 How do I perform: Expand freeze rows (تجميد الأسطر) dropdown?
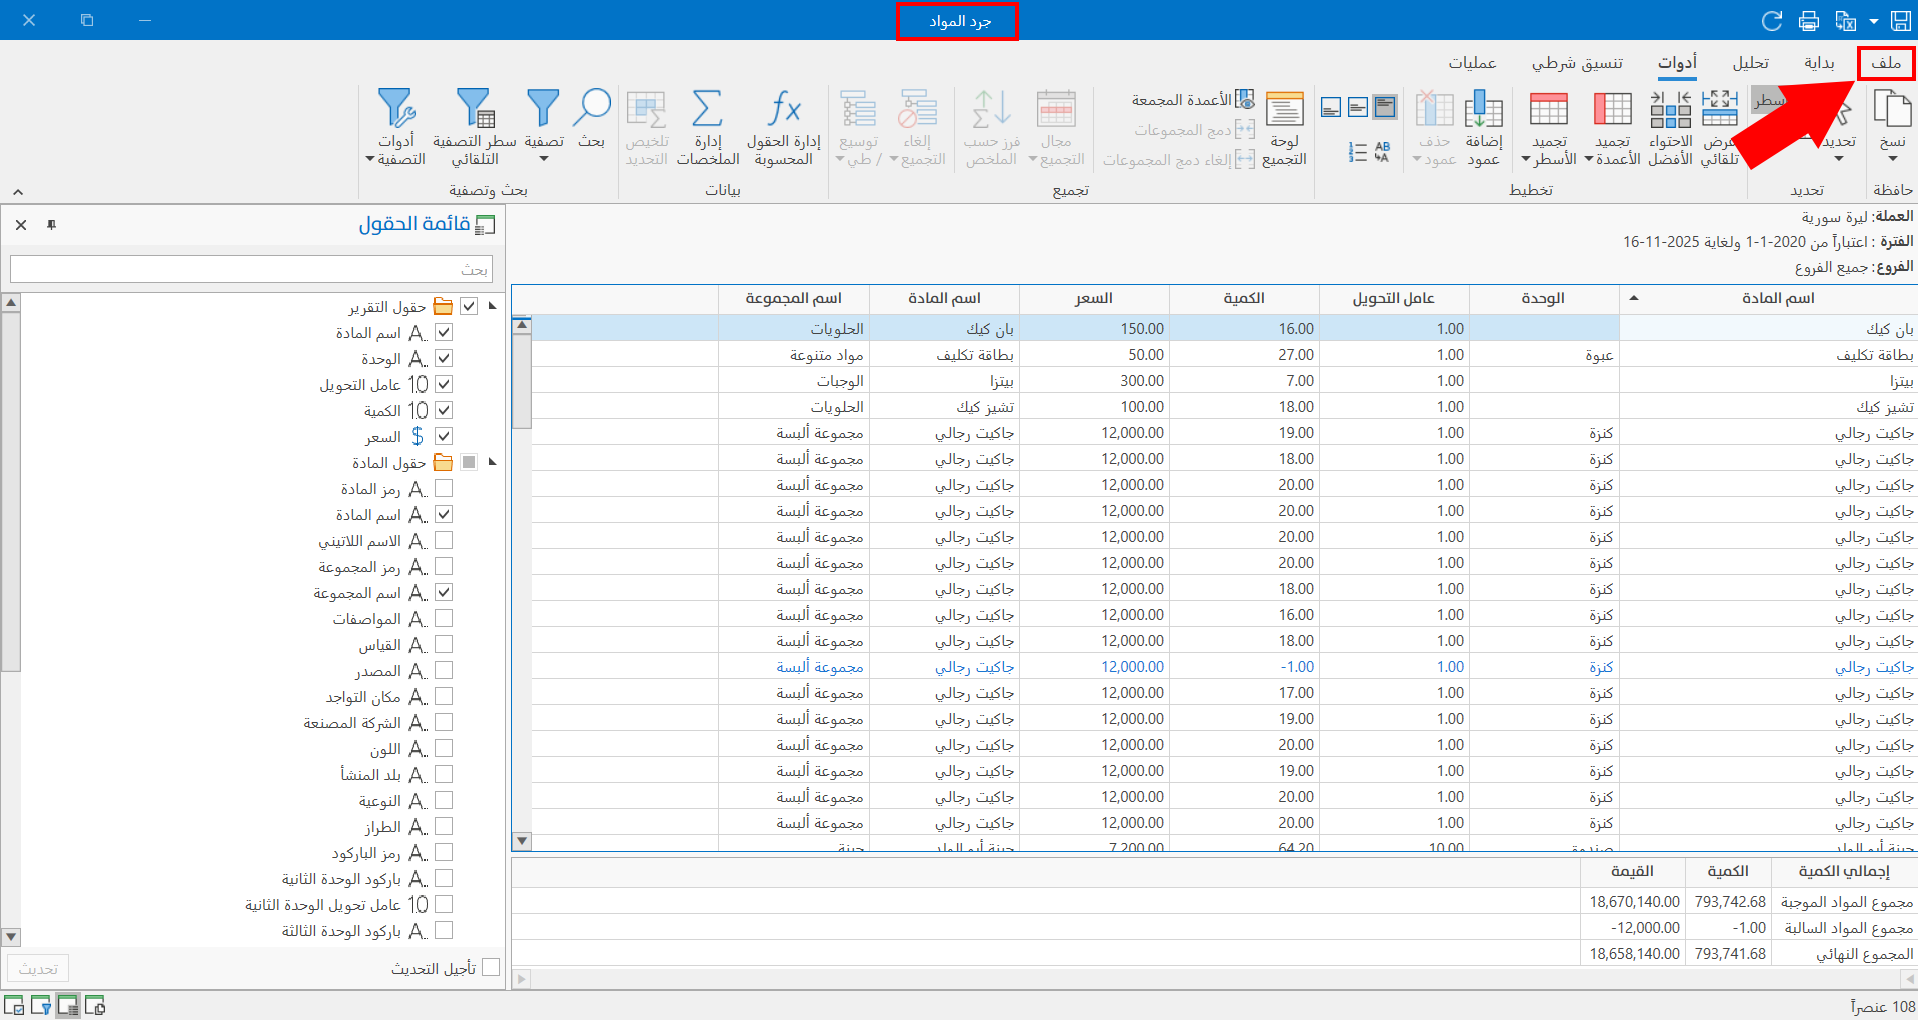[x=1527, y=160]
